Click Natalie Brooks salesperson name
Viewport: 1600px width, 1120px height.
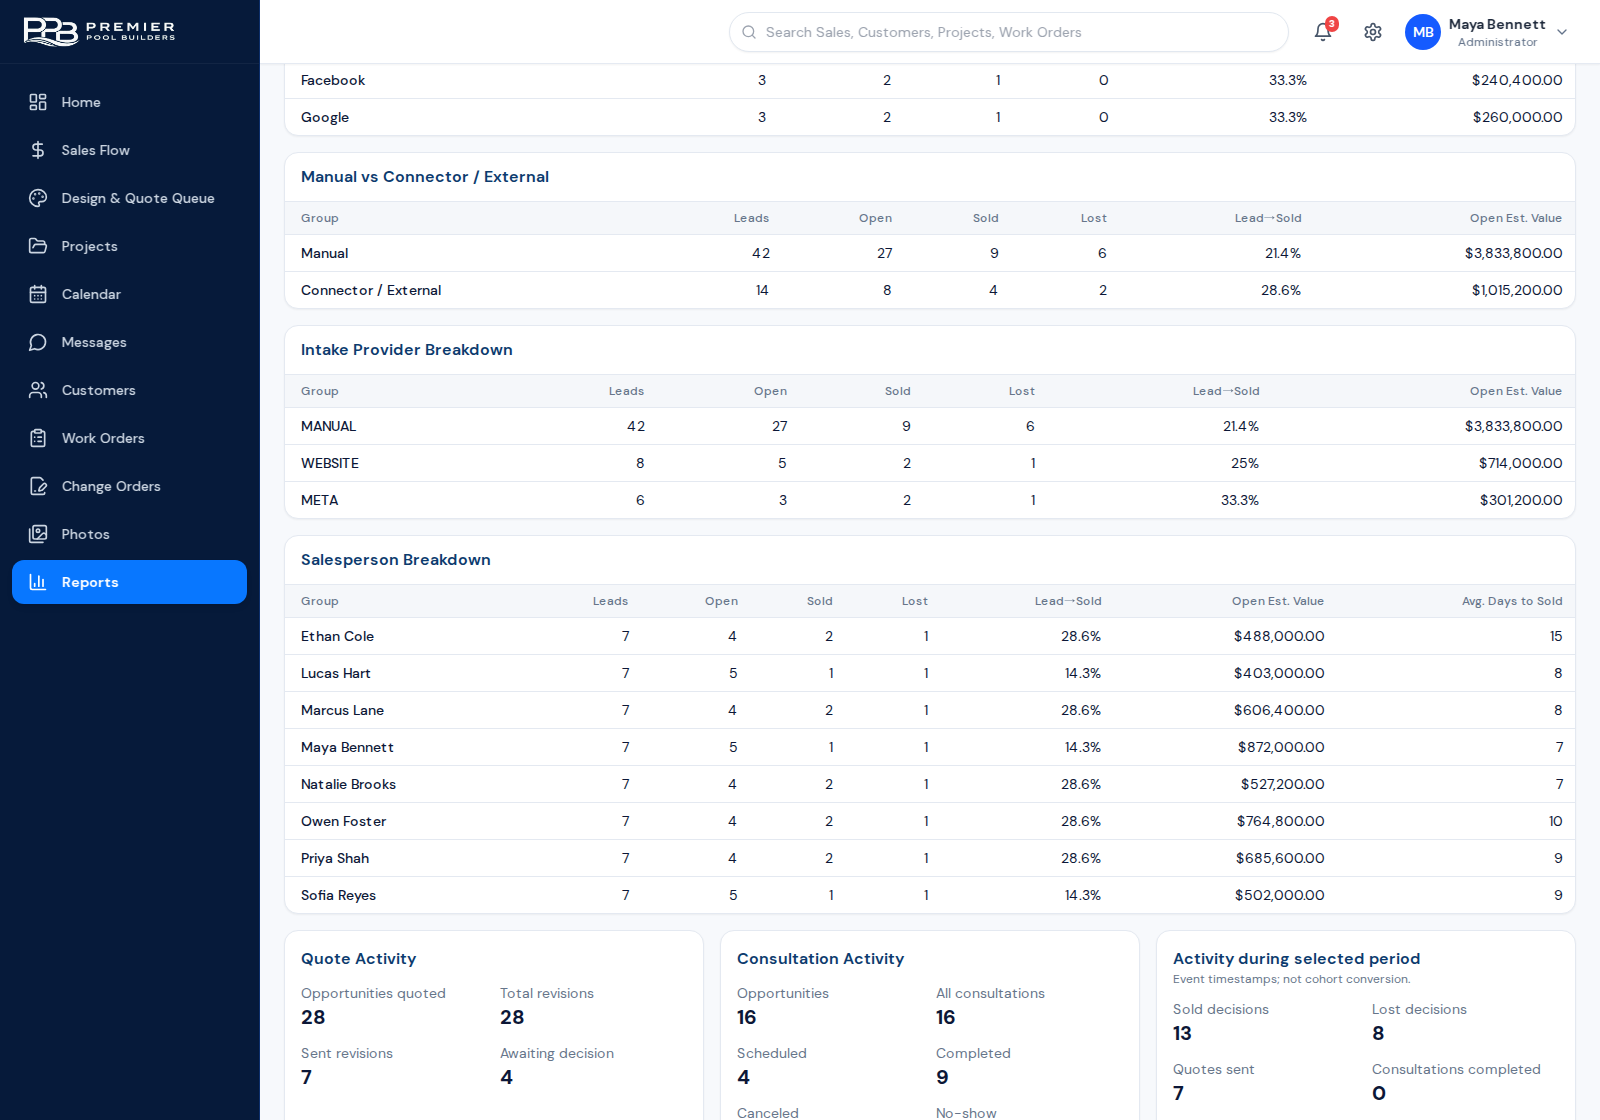348,784
